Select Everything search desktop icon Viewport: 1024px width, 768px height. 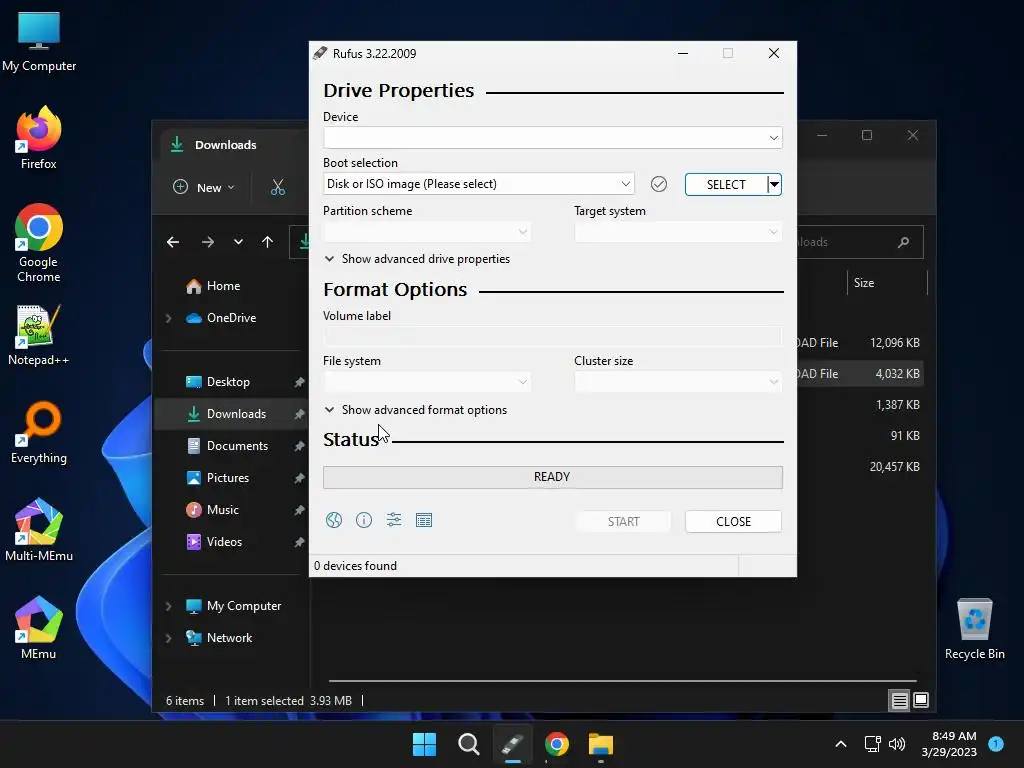tap(39, 432)
